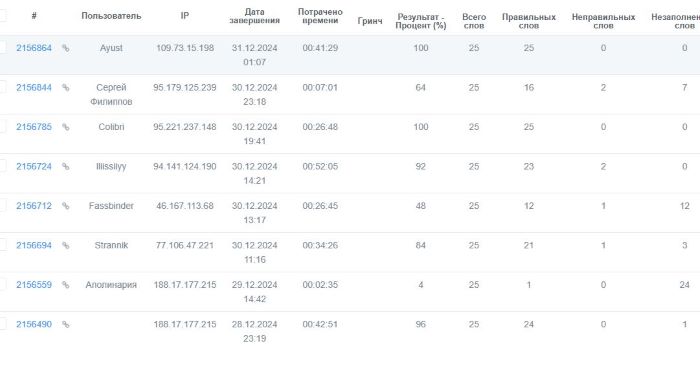Click the IP address 46.167.113.68
The height and width of the screenshot is (374, 700).
click(185, 206)
